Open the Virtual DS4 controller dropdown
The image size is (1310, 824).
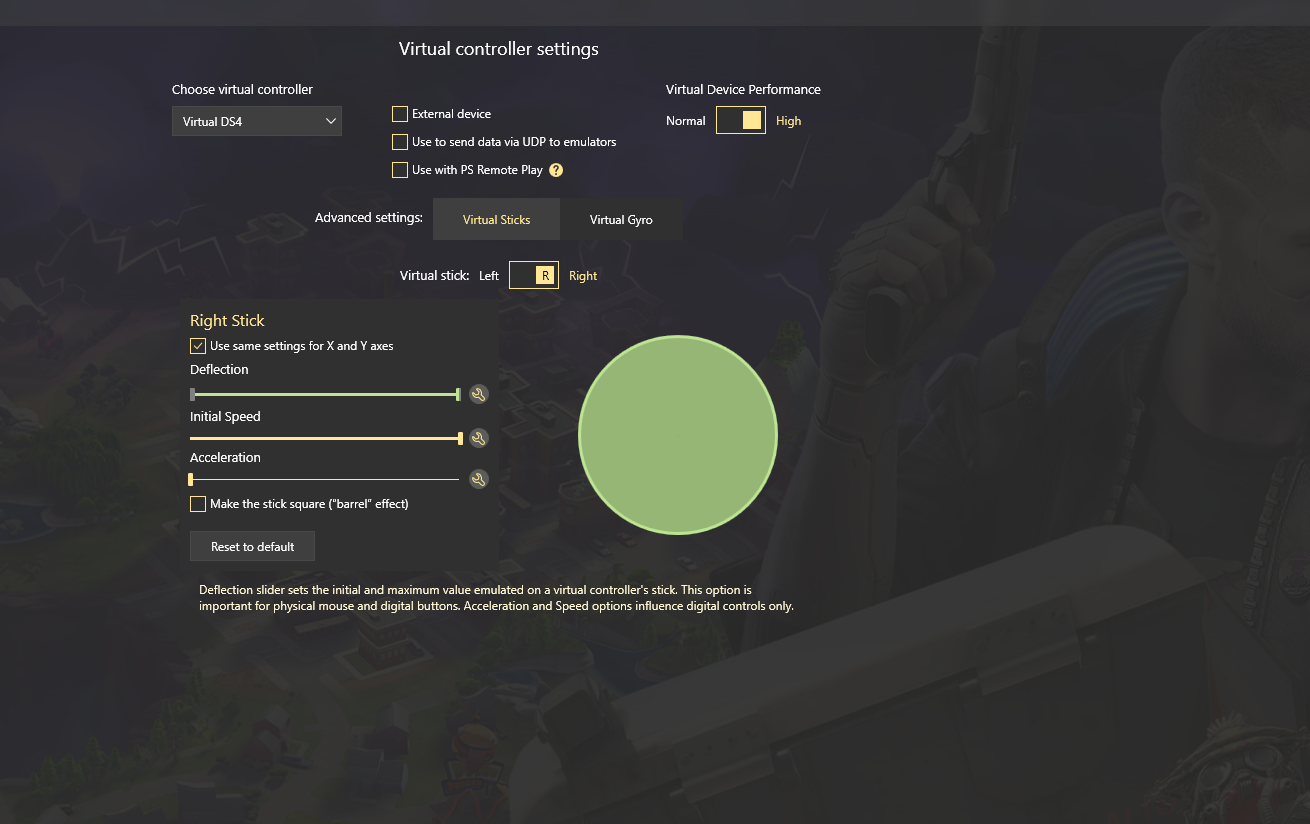(257, 121)
